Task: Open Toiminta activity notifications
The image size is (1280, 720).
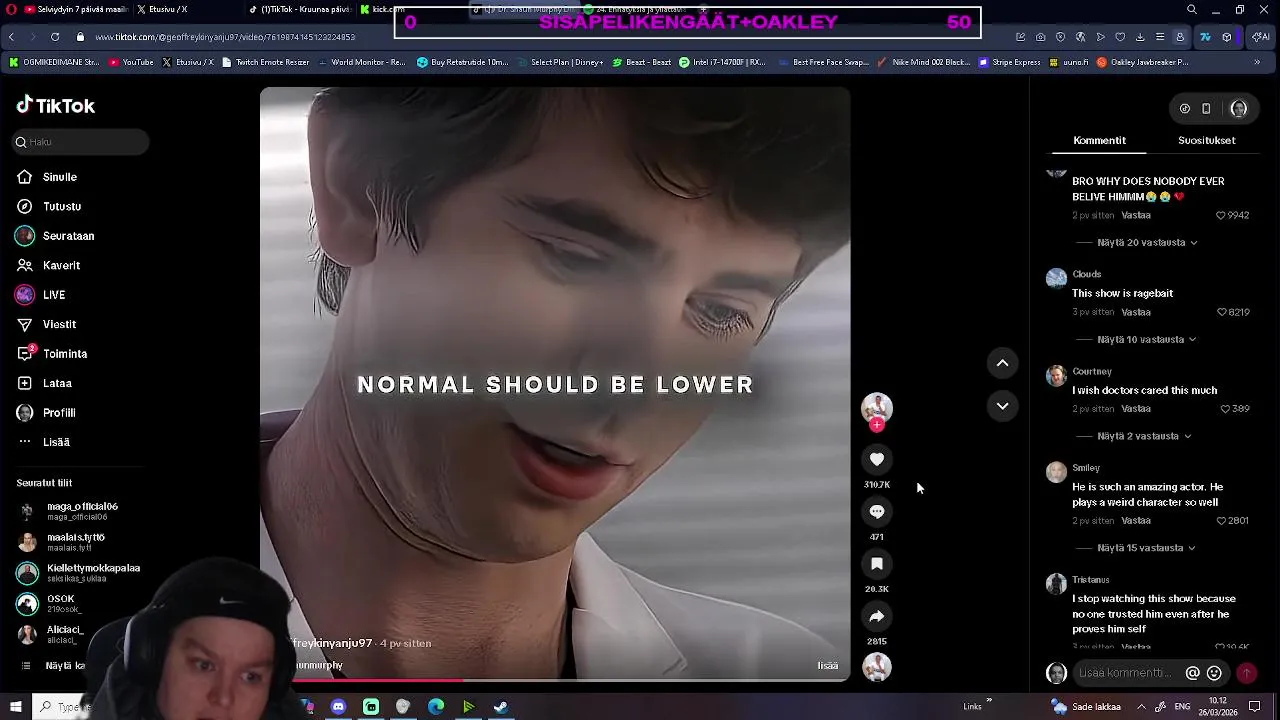Action: (x=52, y=354)
